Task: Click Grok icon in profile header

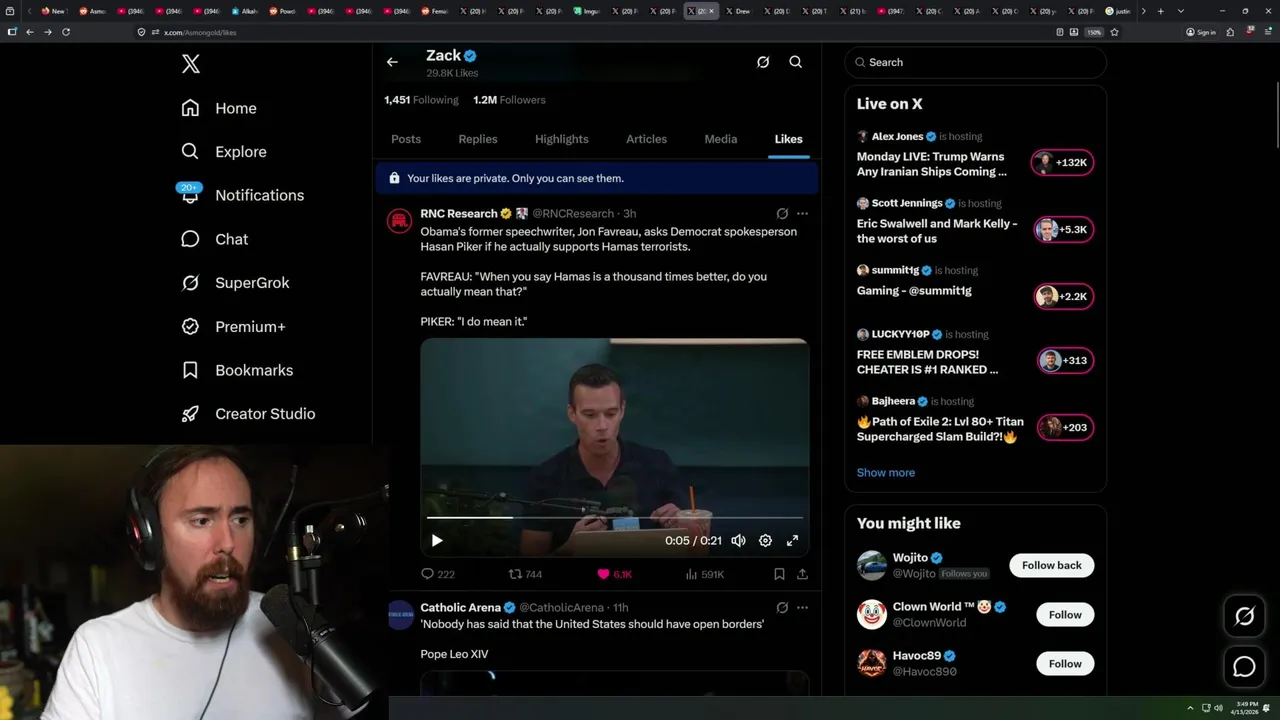Action: pos(763,62)
